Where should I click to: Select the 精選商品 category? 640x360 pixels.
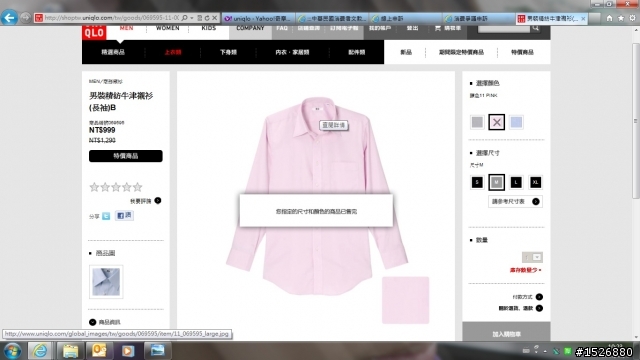pos(113,52)
